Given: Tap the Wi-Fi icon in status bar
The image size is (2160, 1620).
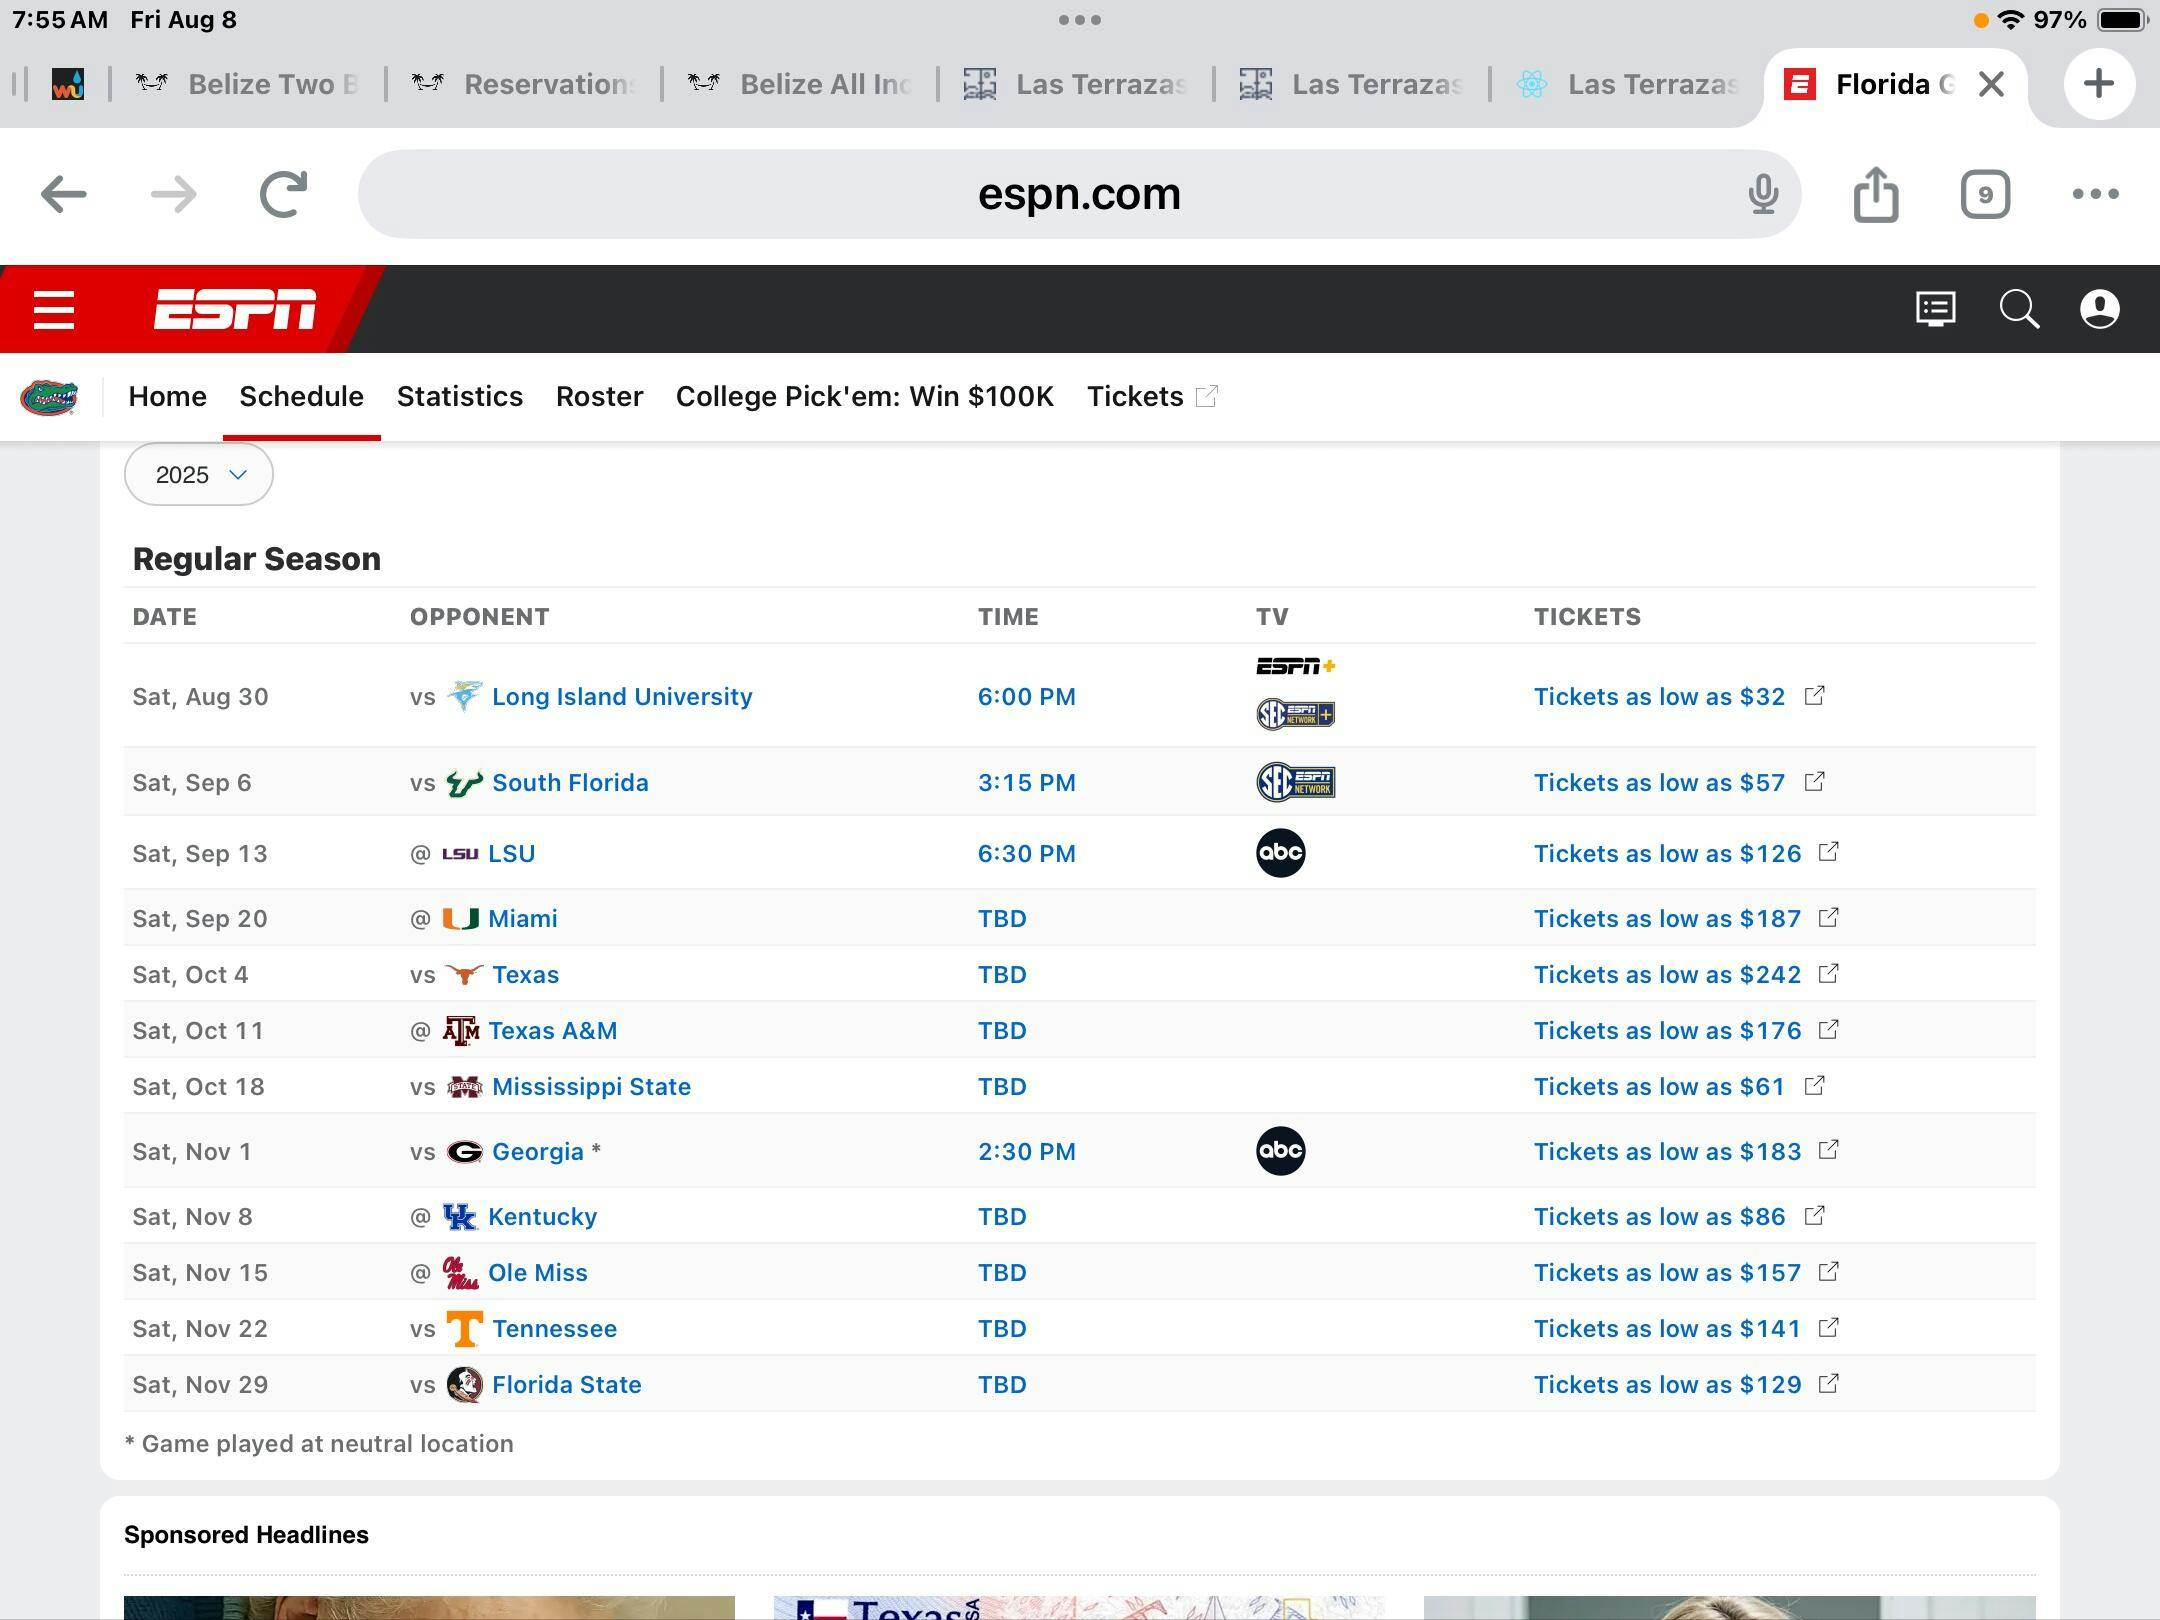Looking at the screenshot, I should (2010, 20).
